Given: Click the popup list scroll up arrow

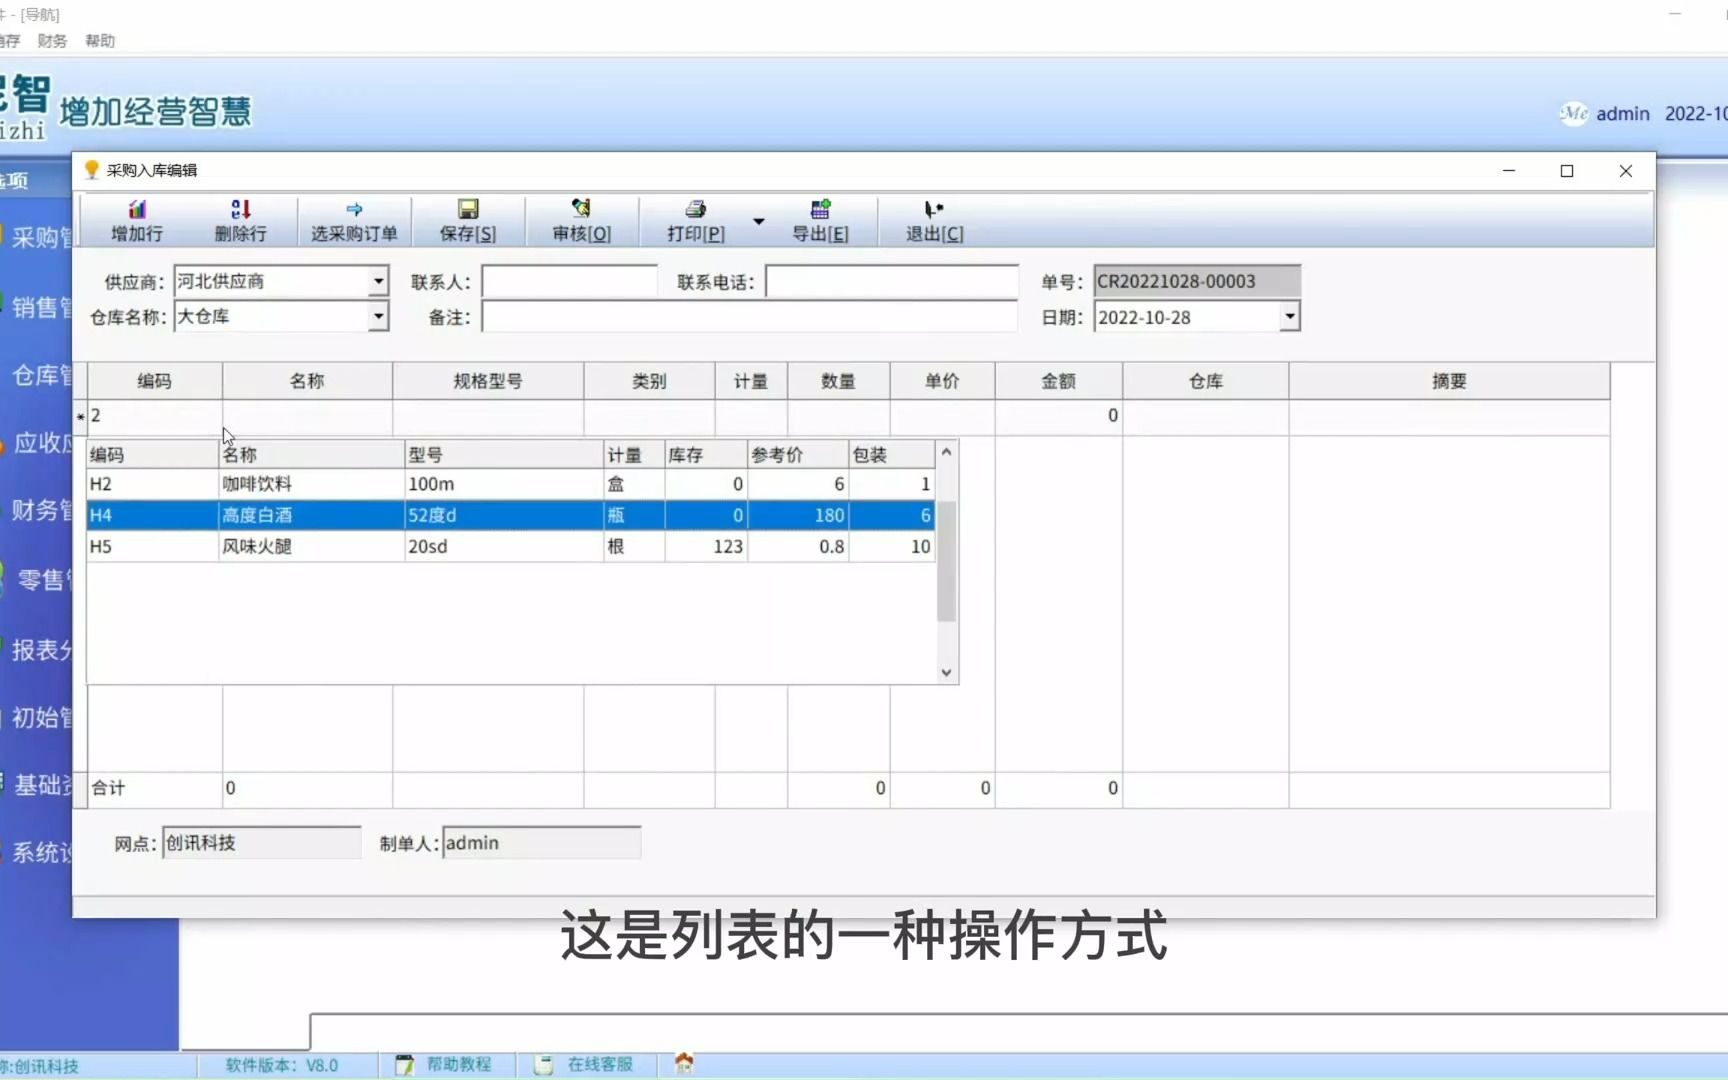Looking at the screenshot, I should tap(946, 453).
